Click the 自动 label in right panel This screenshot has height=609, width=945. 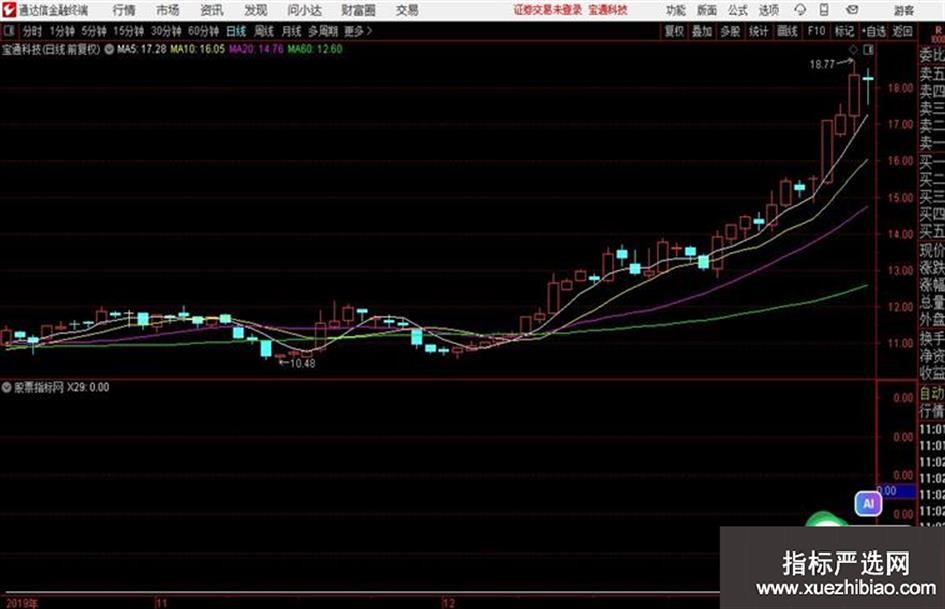932,393
